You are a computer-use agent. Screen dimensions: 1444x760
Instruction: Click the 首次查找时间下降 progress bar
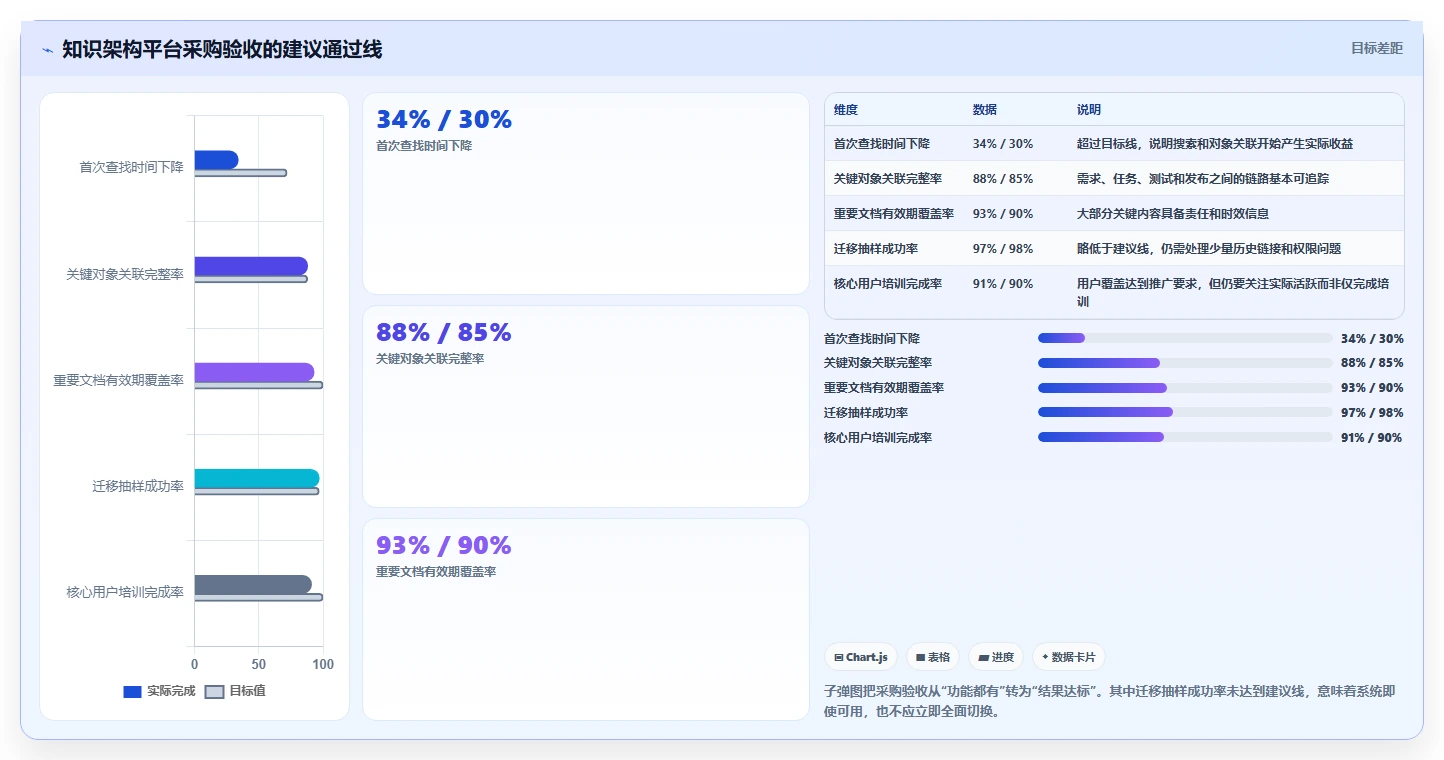click(x=1185, y=338)
